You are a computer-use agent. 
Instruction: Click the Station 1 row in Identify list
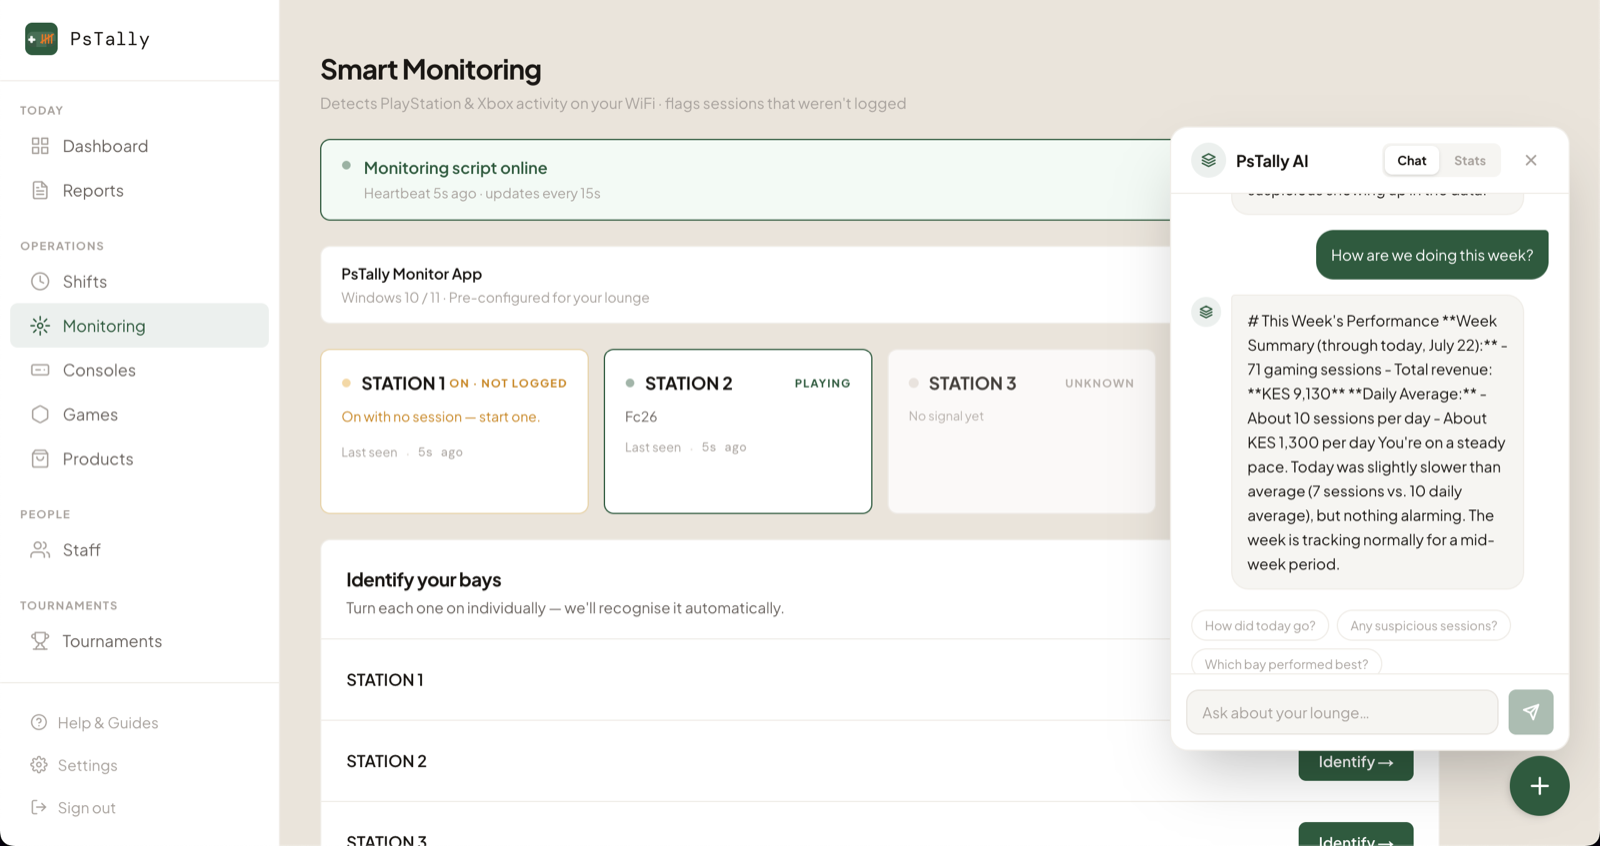(x=745, y=680)
